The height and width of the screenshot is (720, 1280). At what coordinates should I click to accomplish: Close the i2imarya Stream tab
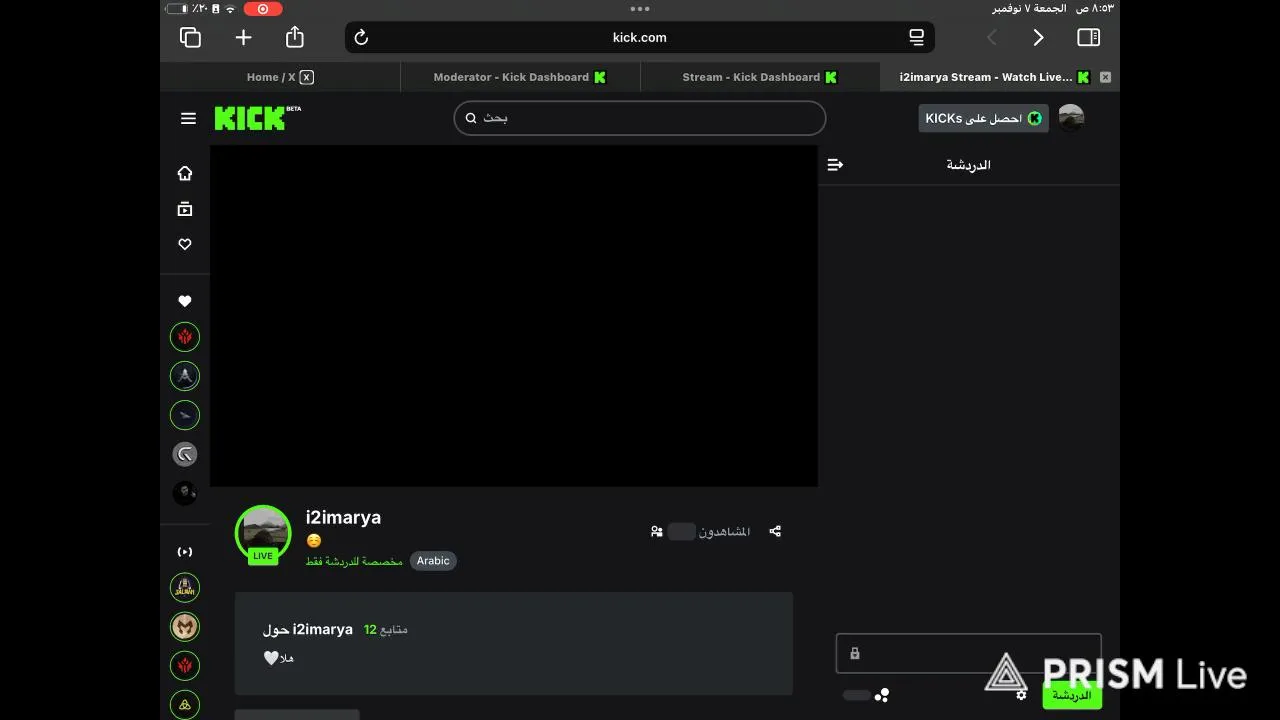[1105, 77]
